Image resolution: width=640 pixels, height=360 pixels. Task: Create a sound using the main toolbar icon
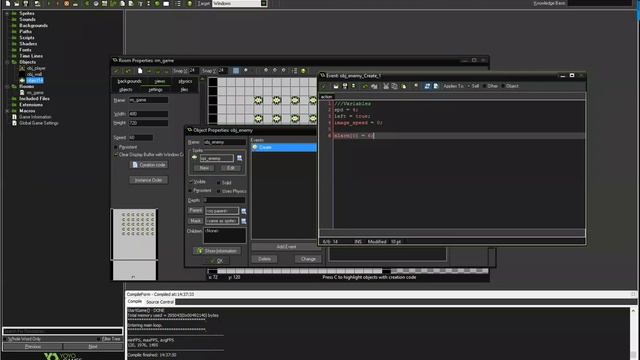pyautogui.click(x=96, y=4)
